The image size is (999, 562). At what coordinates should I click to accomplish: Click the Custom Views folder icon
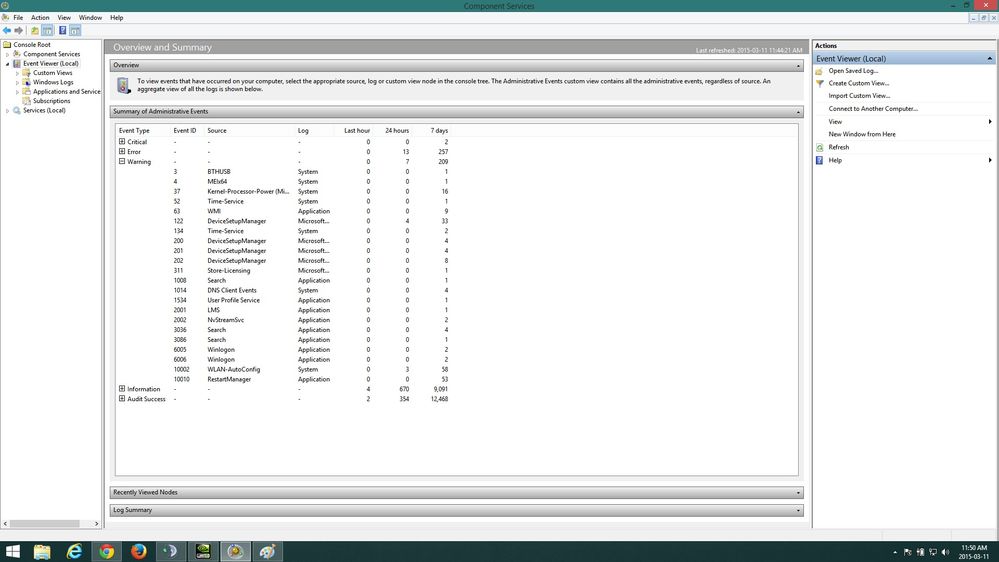(27, 73)
